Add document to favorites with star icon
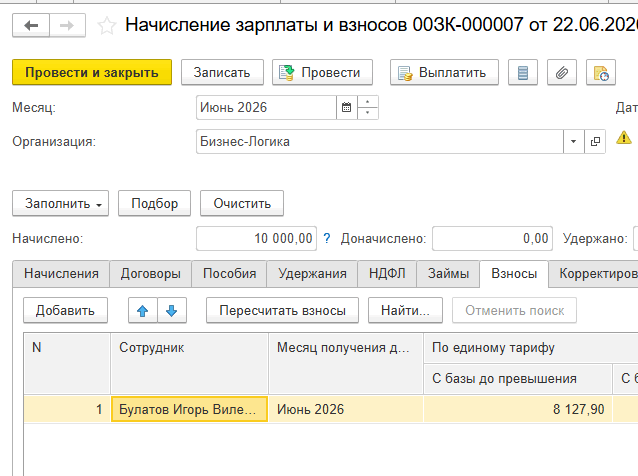Screen dimensions: 638x476 pos(107,26)
